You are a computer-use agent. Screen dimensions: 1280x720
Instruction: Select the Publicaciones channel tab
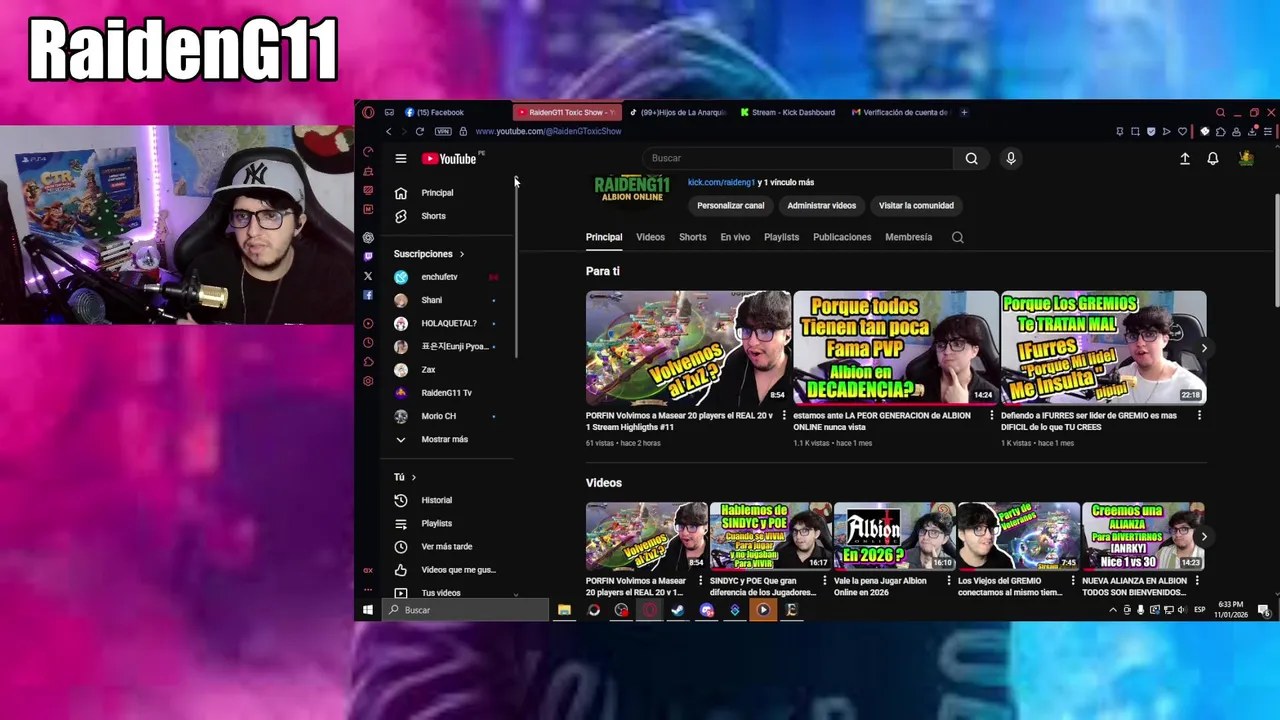842,237
